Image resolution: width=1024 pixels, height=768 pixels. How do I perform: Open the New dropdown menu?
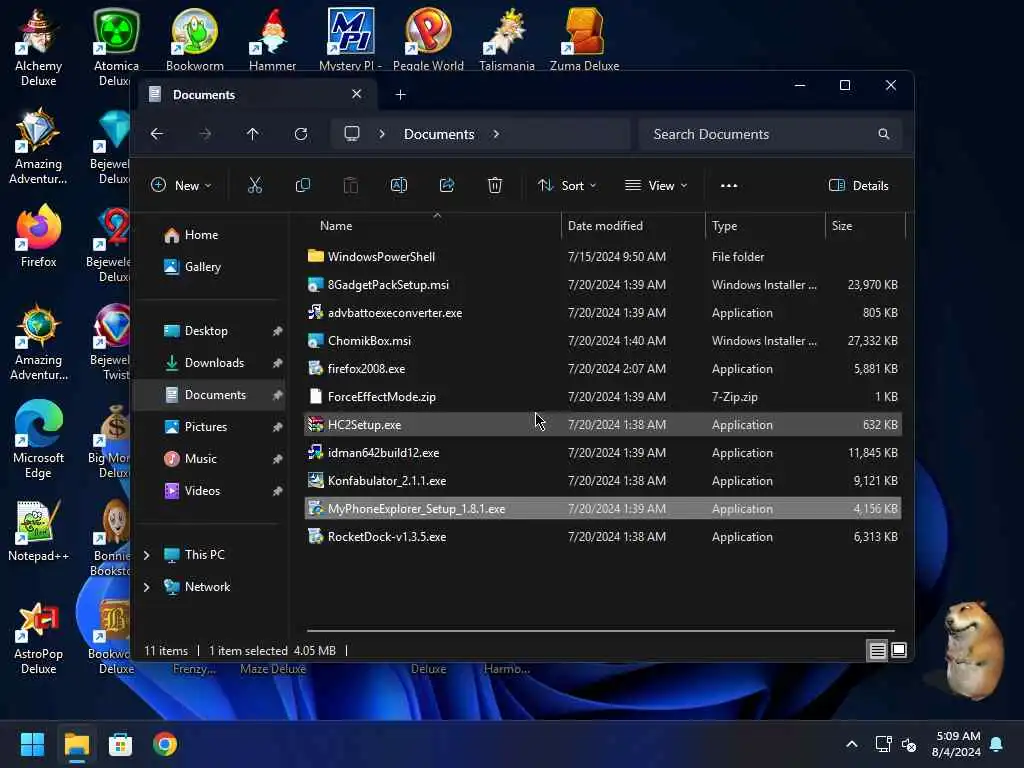tap(181, 185)
